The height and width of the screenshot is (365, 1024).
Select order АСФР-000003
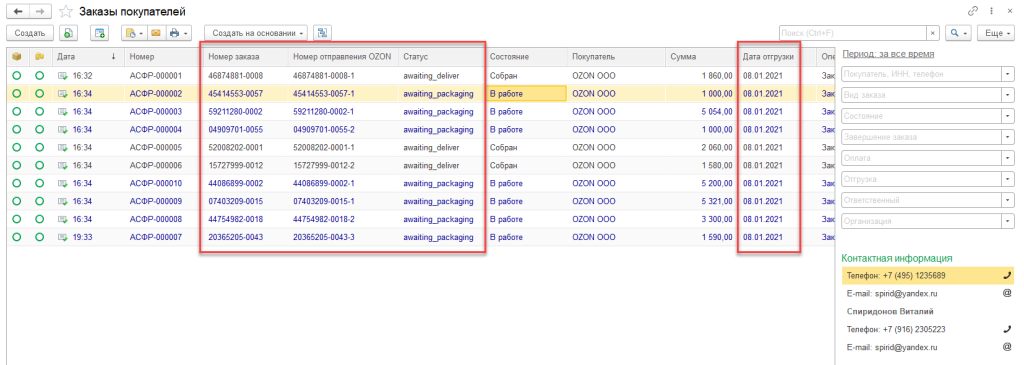[156, 111]
